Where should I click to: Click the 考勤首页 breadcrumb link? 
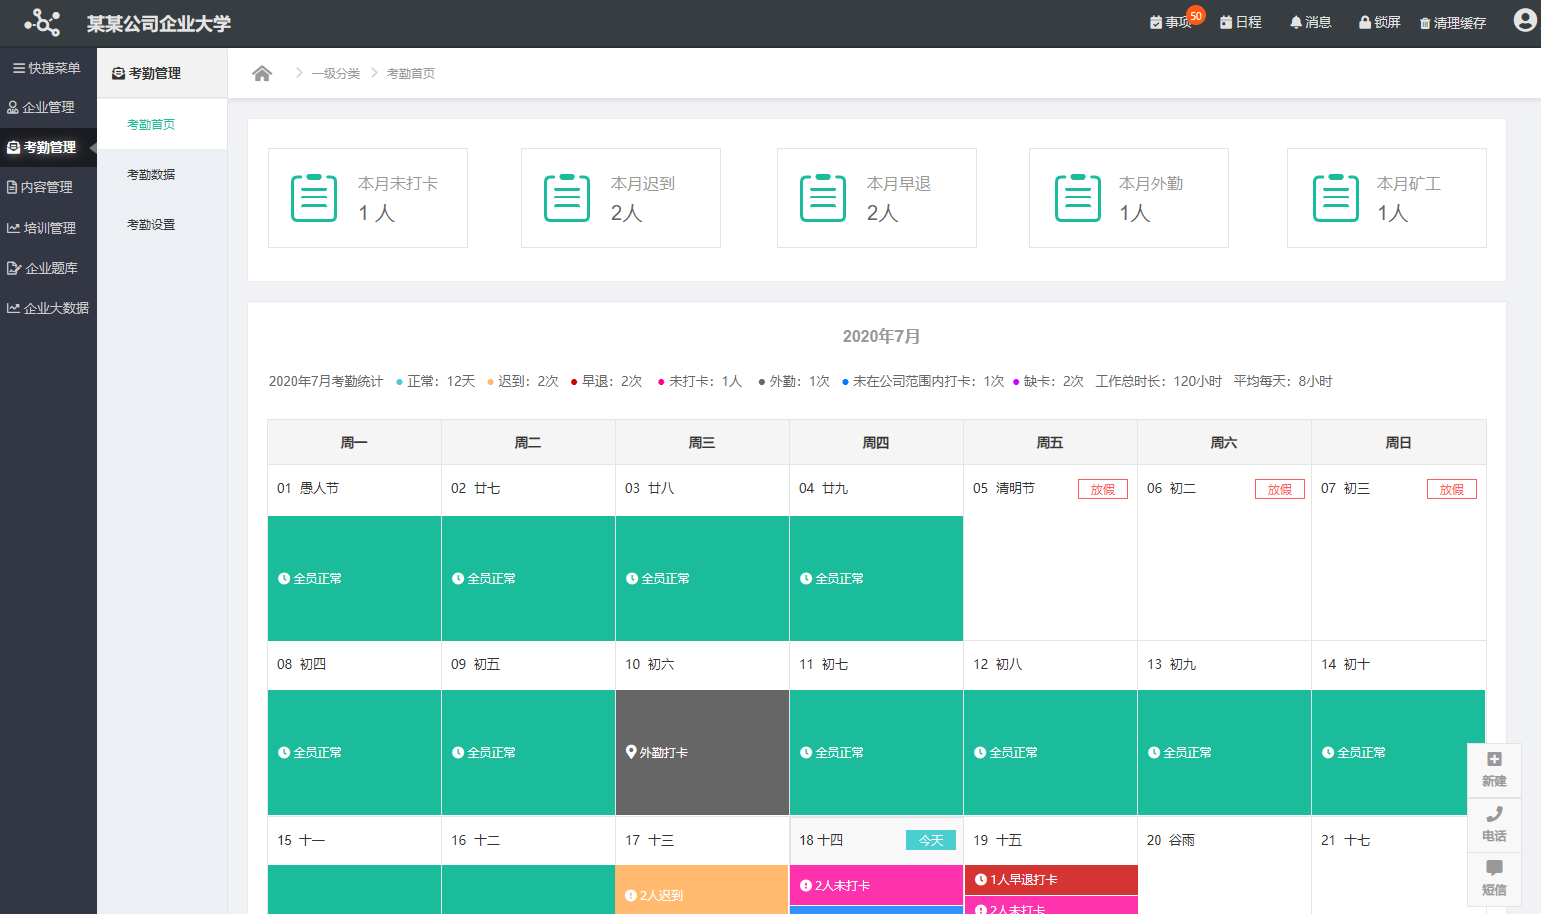tap(411, 74)
